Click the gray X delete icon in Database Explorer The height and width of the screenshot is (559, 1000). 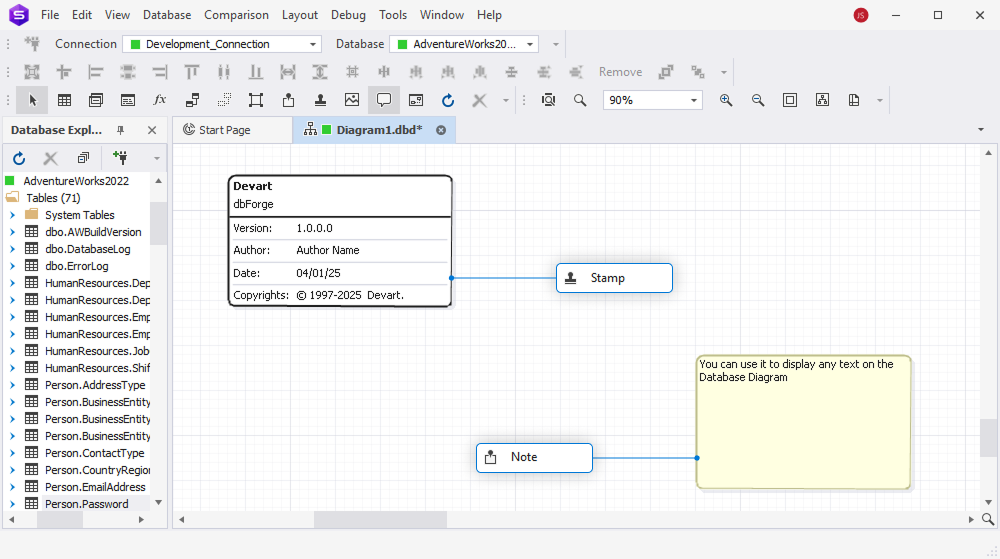pyautogui.click(x=50, y=158)
